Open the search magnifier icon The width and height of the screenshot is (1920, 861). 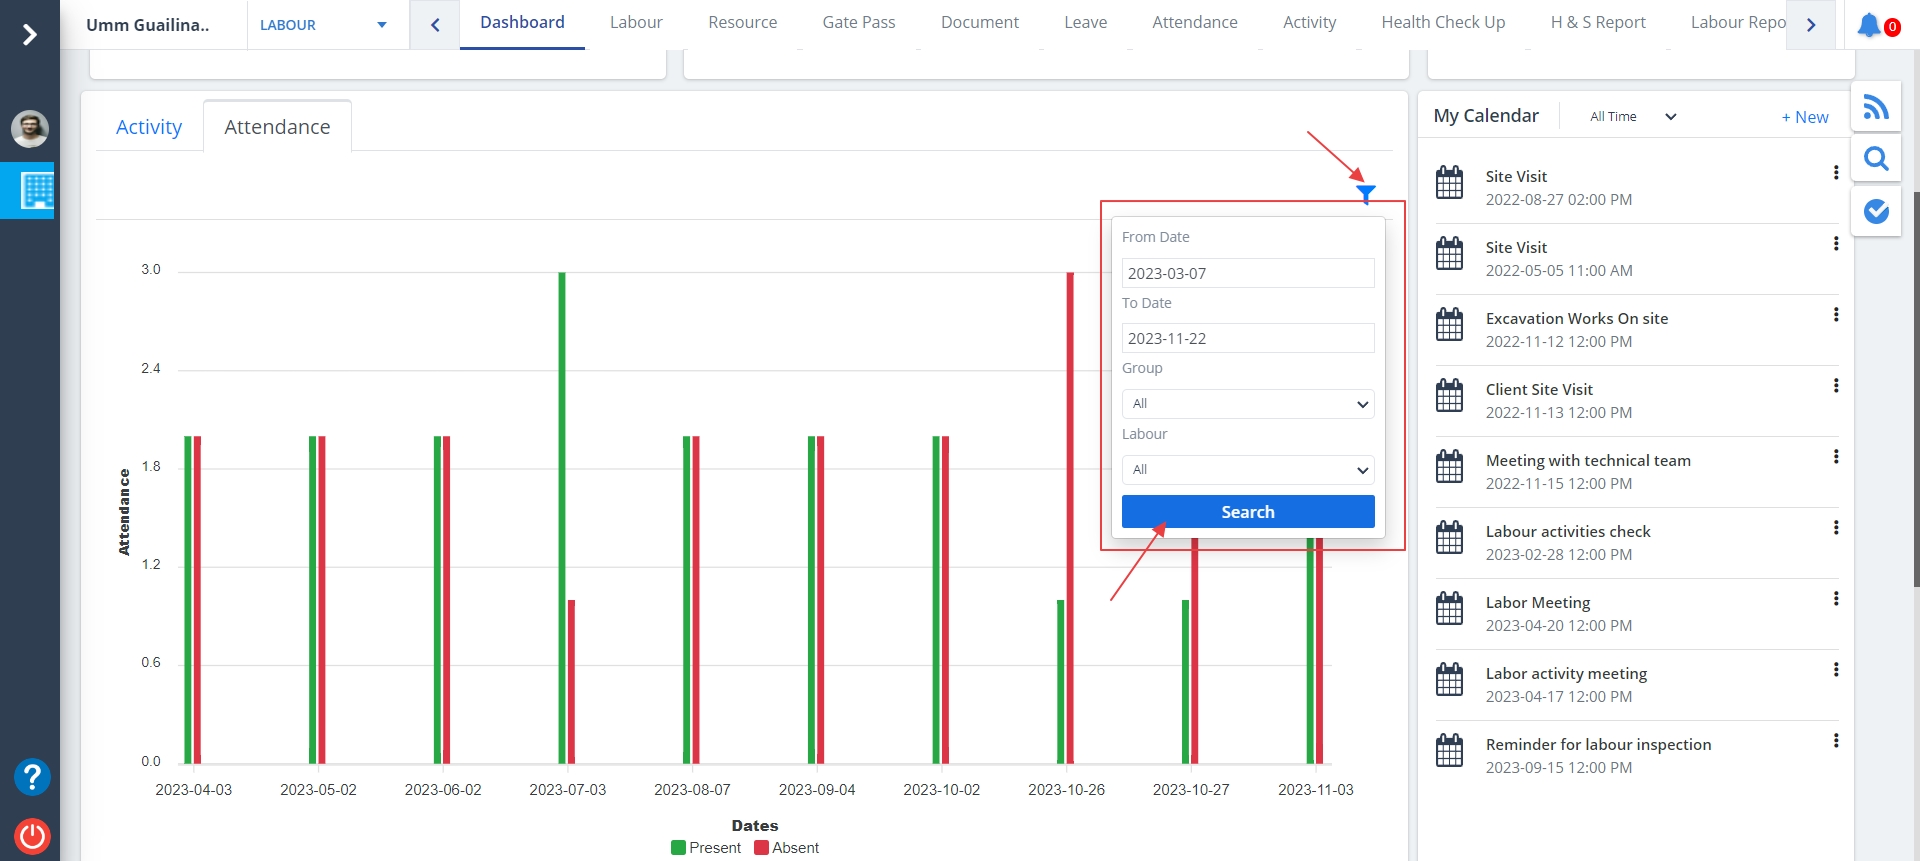pyautogui.click(x=1876, y=159)
